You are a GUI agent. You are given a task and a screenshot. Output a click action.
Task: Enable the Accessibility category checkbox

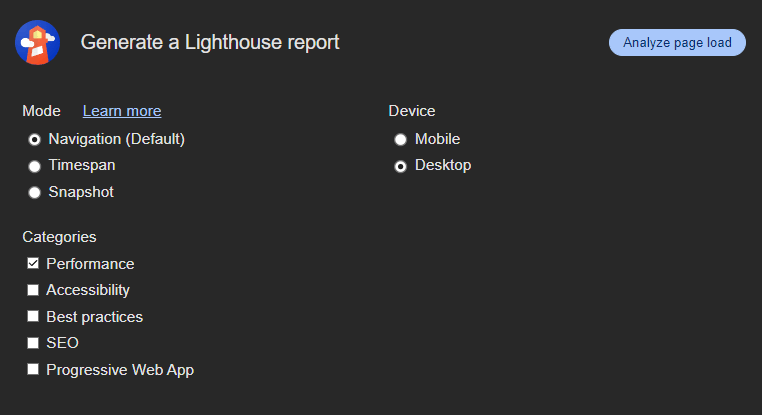click(33, 290)
